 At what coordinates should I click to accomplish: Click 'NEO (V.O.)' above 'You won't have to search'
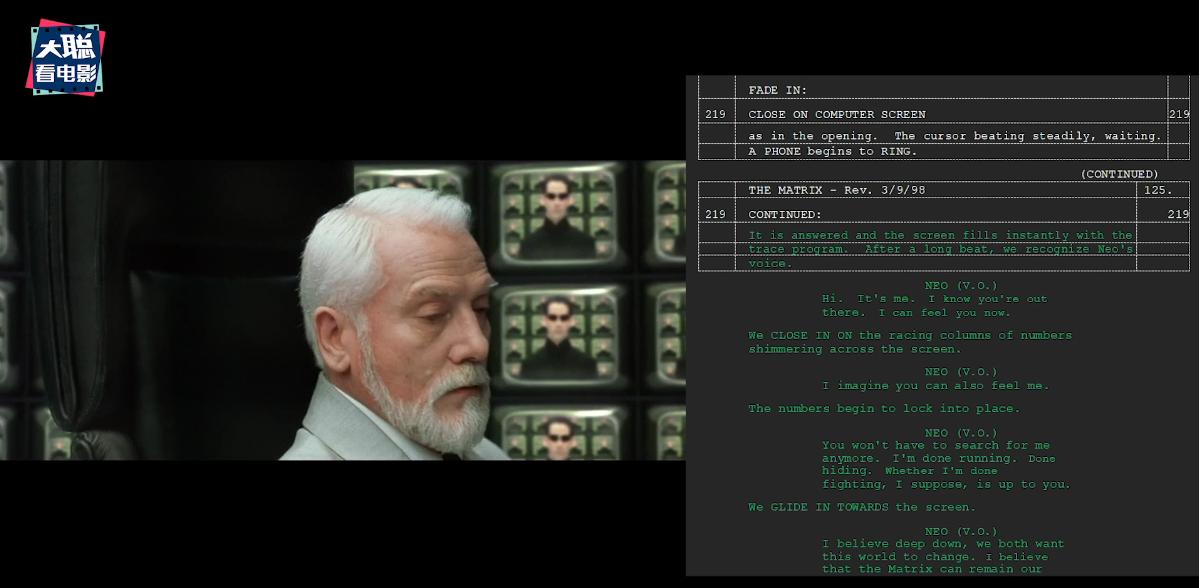(x=960, y=432)
